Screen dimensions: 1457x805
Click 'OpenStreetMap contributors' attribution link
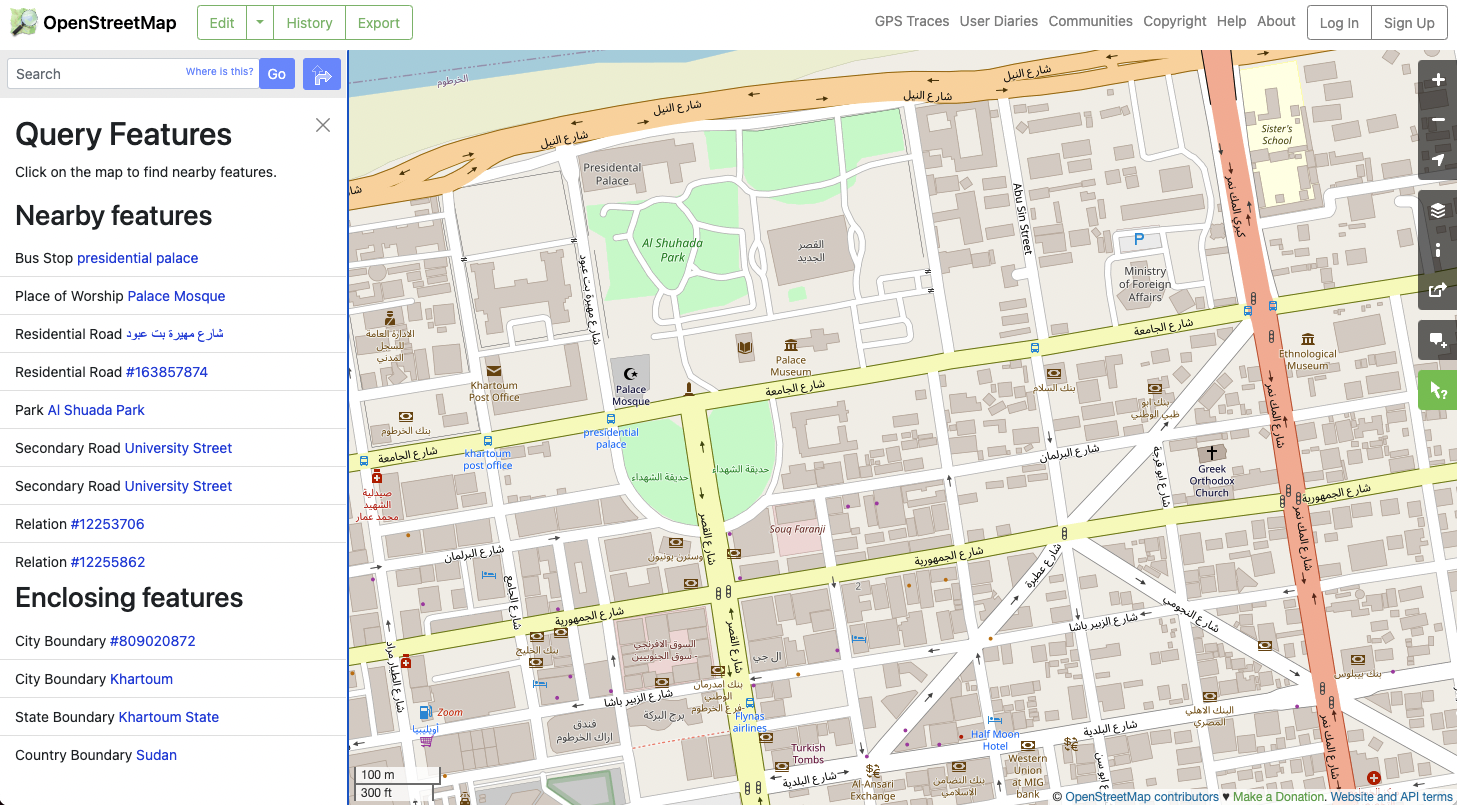click(x=1142, y=797)
